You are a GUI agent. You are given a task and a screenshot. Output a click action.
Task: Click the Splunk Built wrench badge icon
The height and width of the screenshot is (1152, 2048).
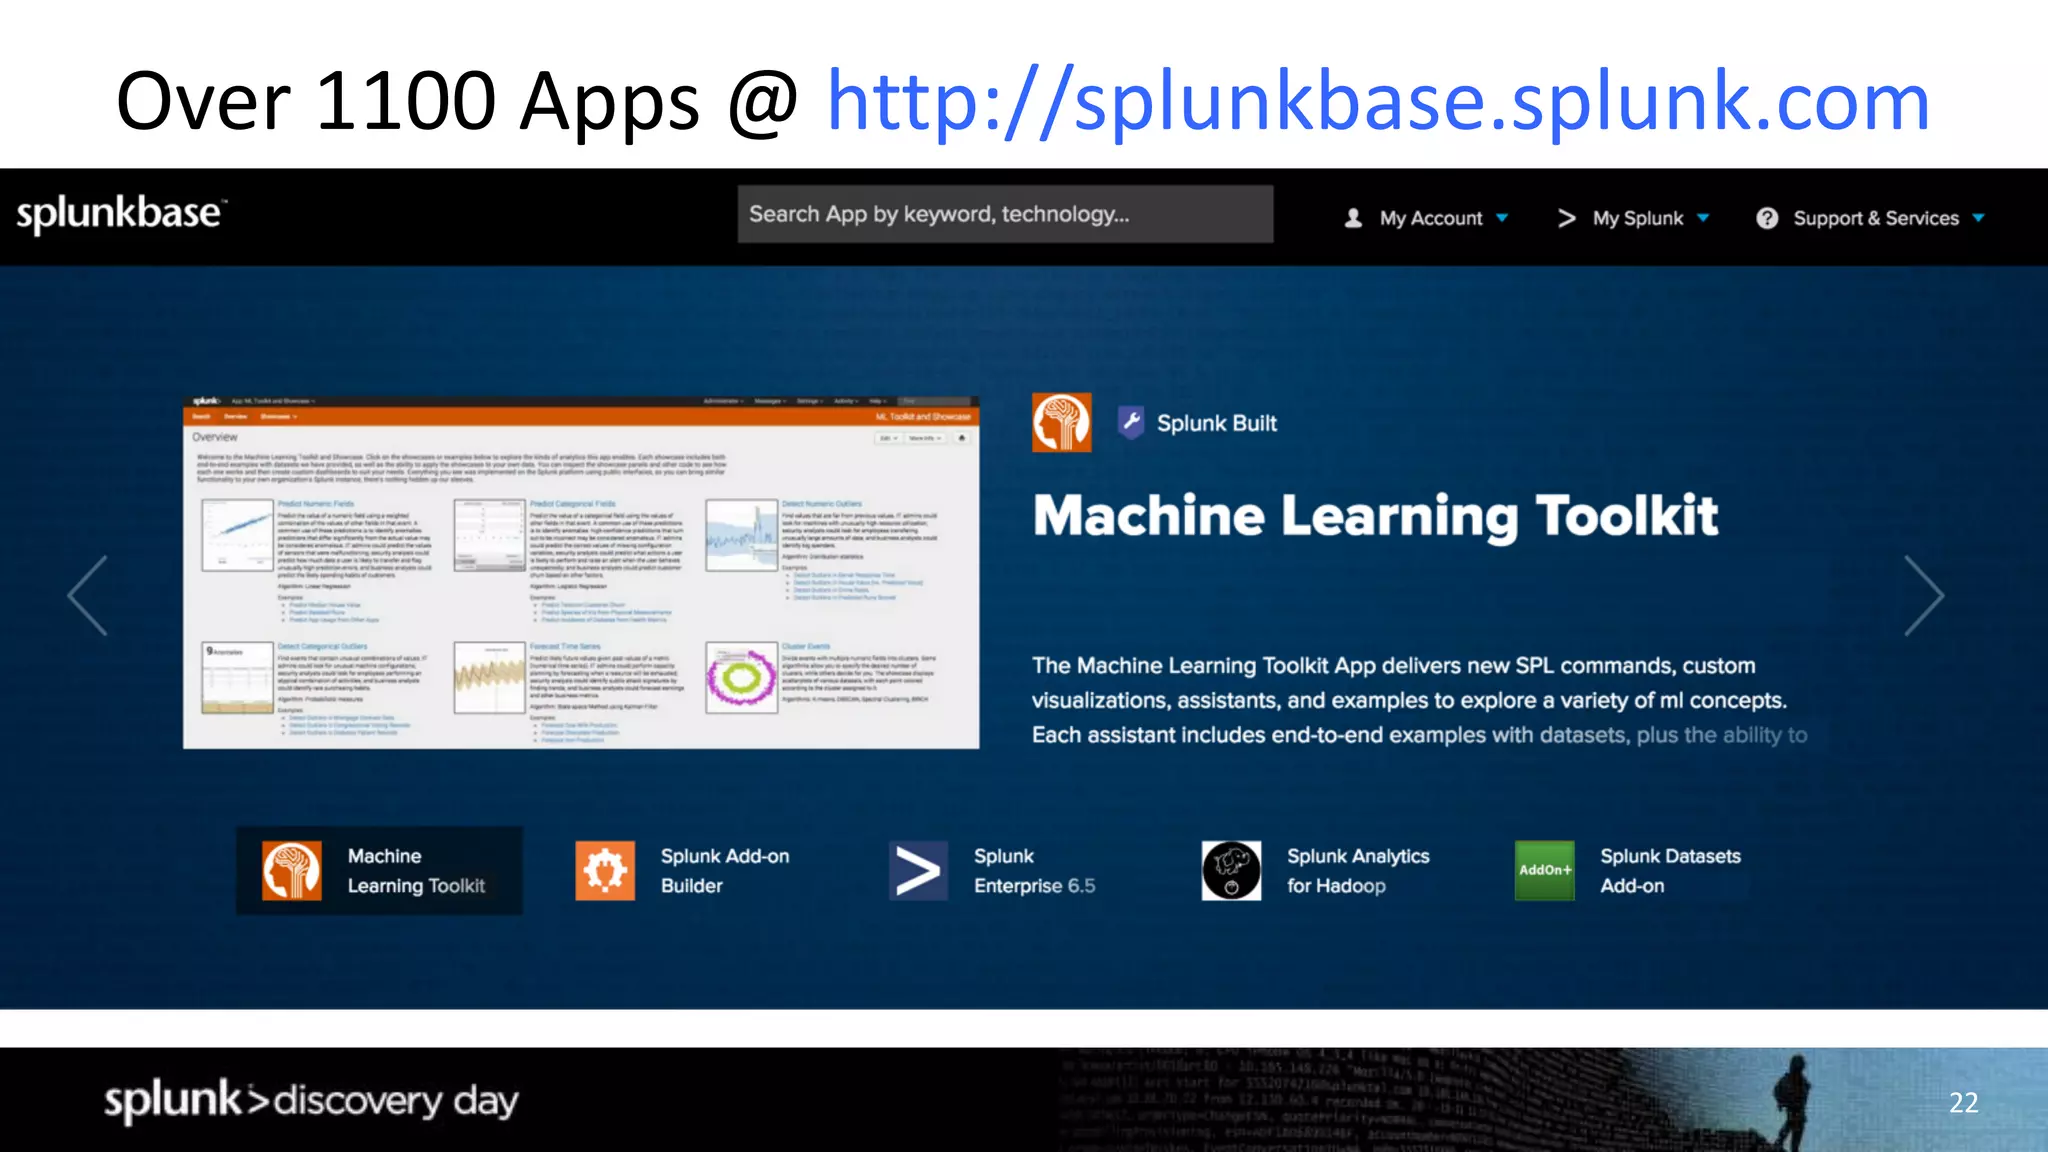pos(1131,422)
